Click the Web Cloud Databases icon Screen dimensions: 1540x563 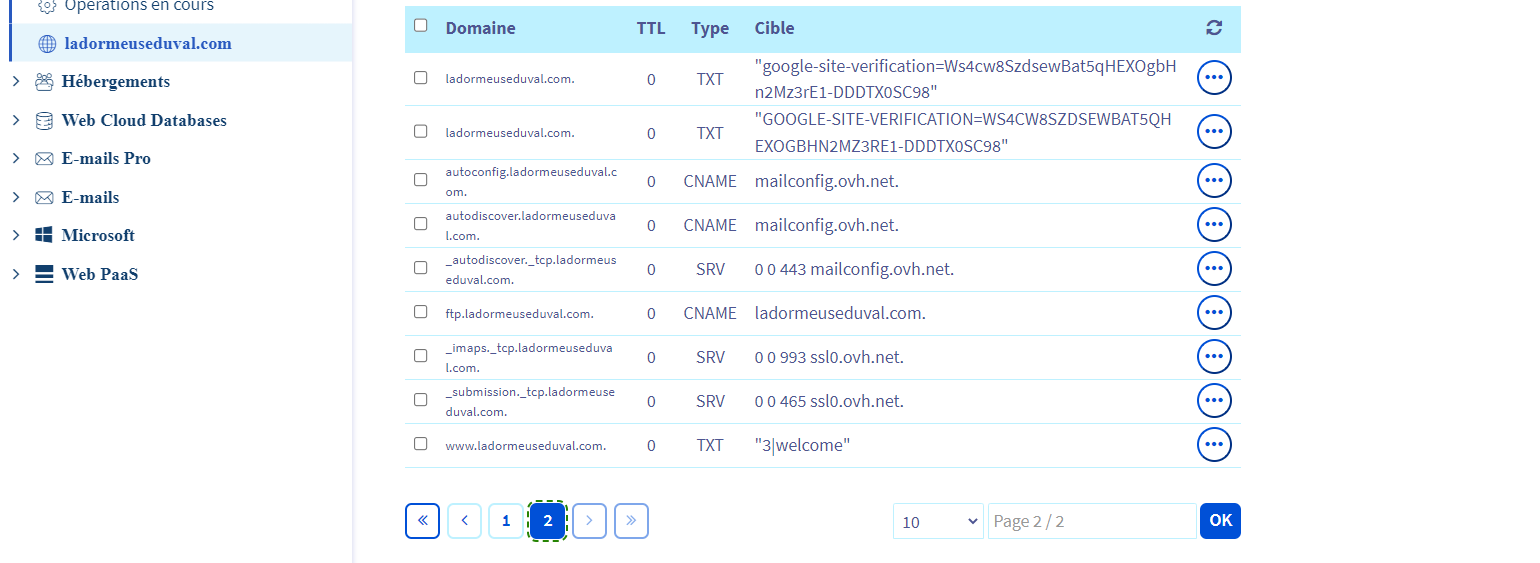[44, 120]
